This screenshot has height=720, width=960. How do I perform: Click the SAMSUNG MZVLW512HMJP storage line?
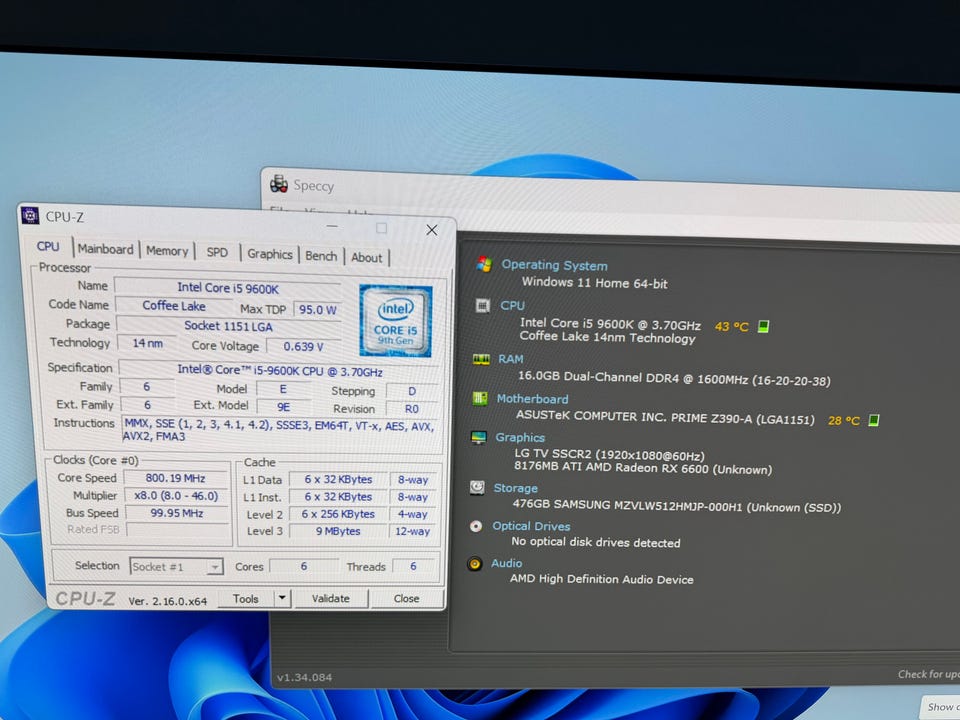point(677,506)
